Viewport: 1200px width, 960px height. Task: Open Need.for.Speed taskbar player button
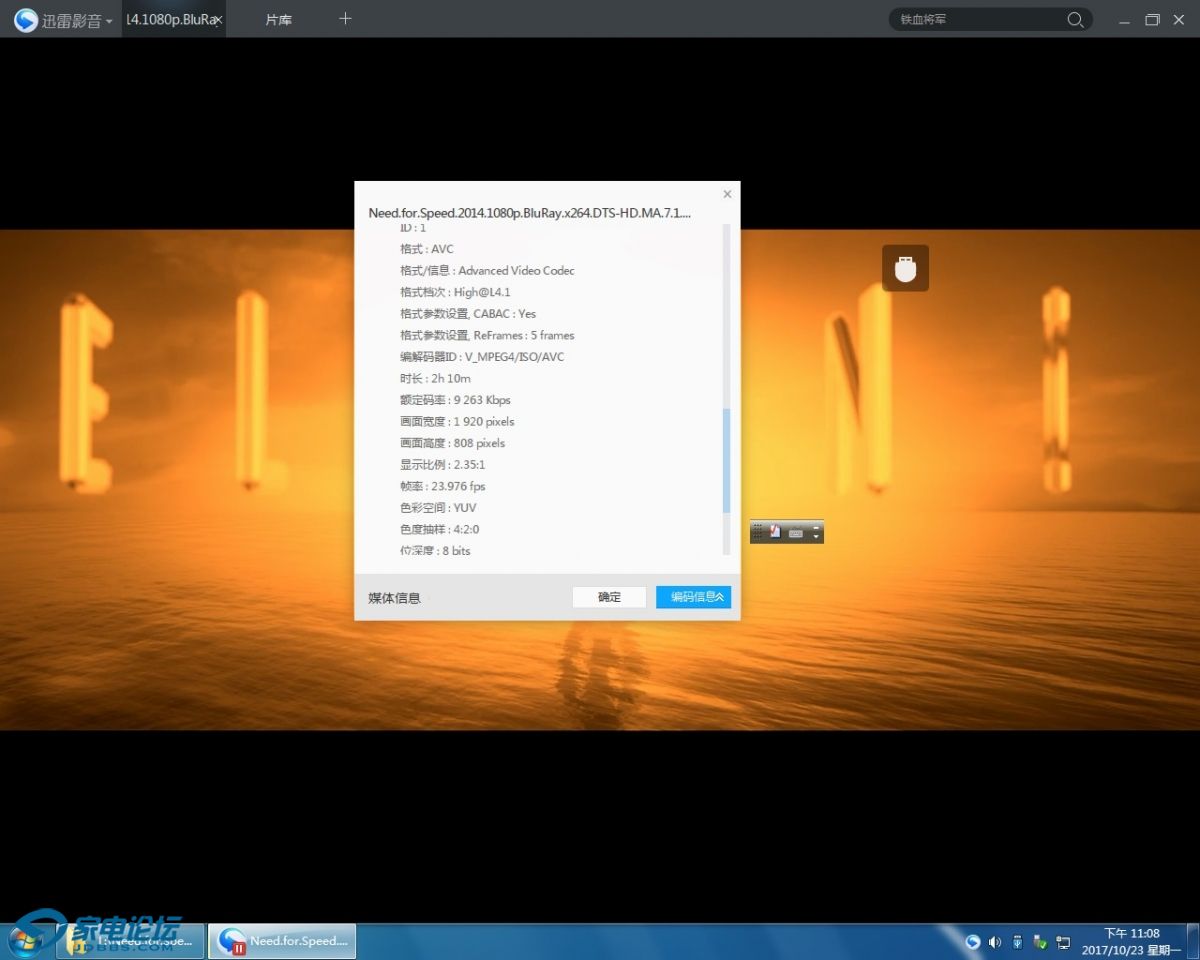pos(282,941)
